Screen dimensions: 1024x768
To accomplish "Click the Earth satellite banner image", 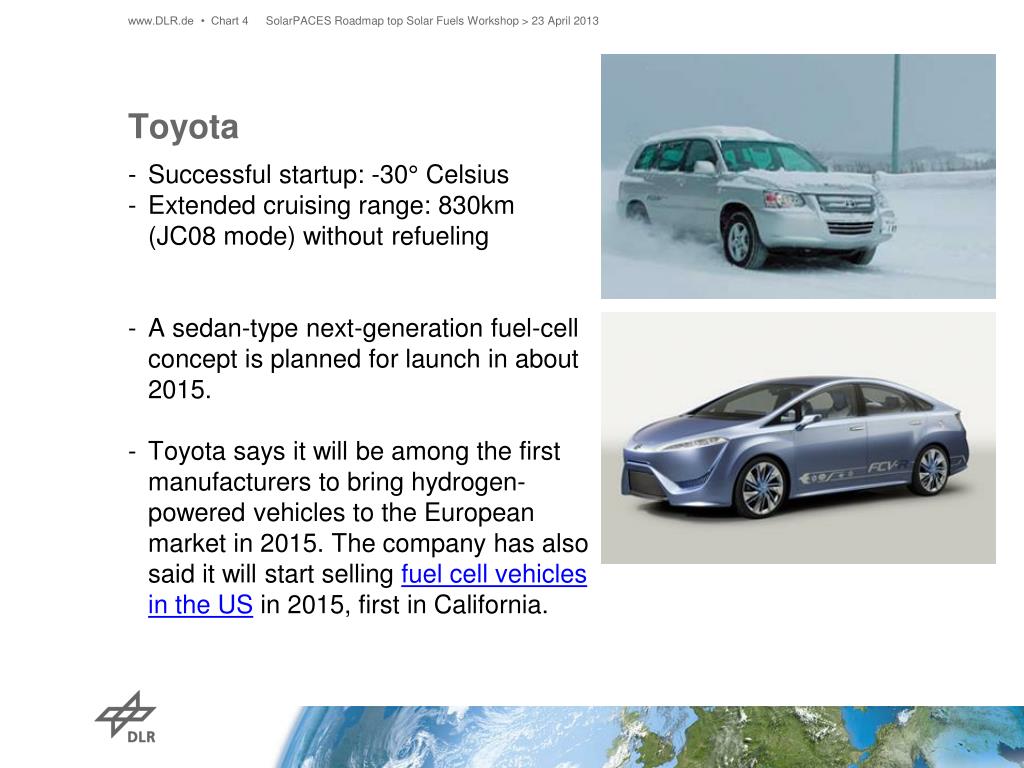I will pyautogui.click(x=650, y=737).
